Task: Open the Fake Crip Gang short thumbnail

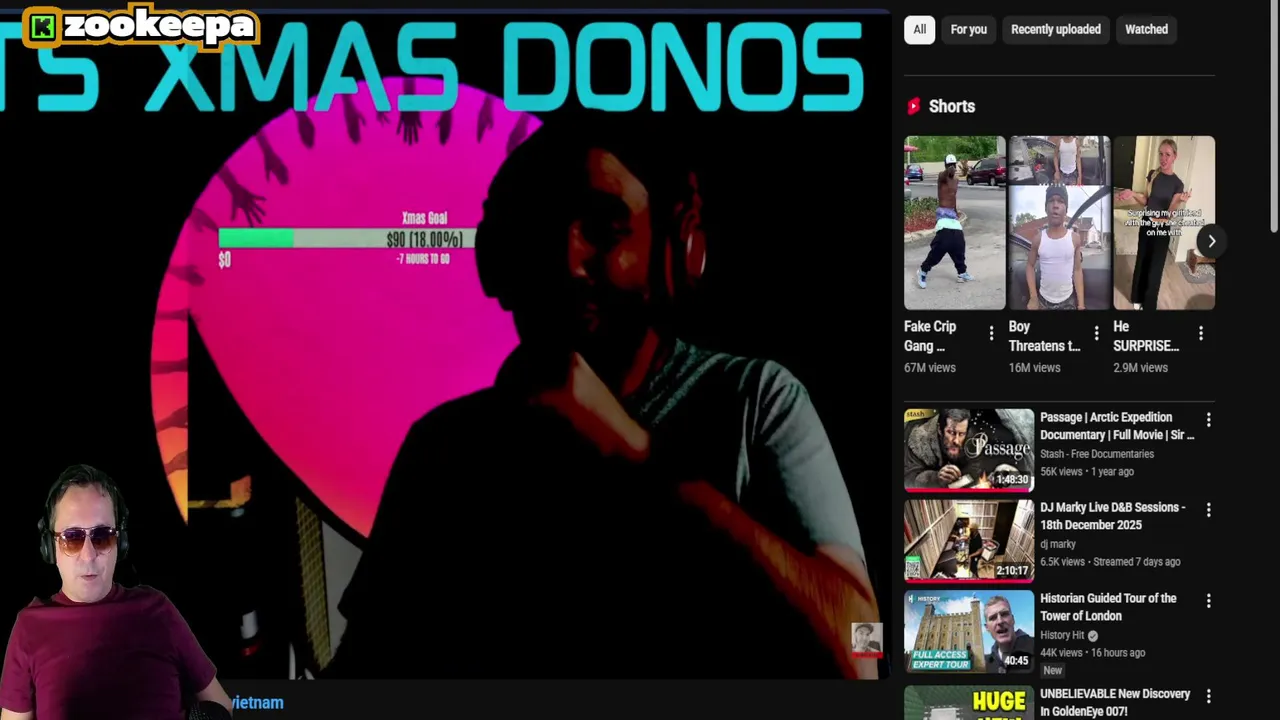Action: (954, 223)
